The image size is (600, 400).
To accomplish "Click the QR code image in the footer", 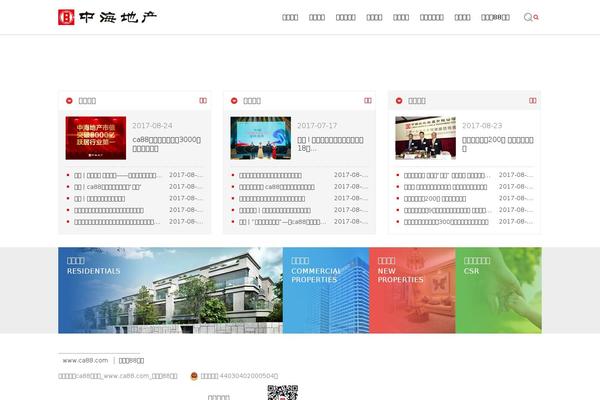I will point(282,392).
